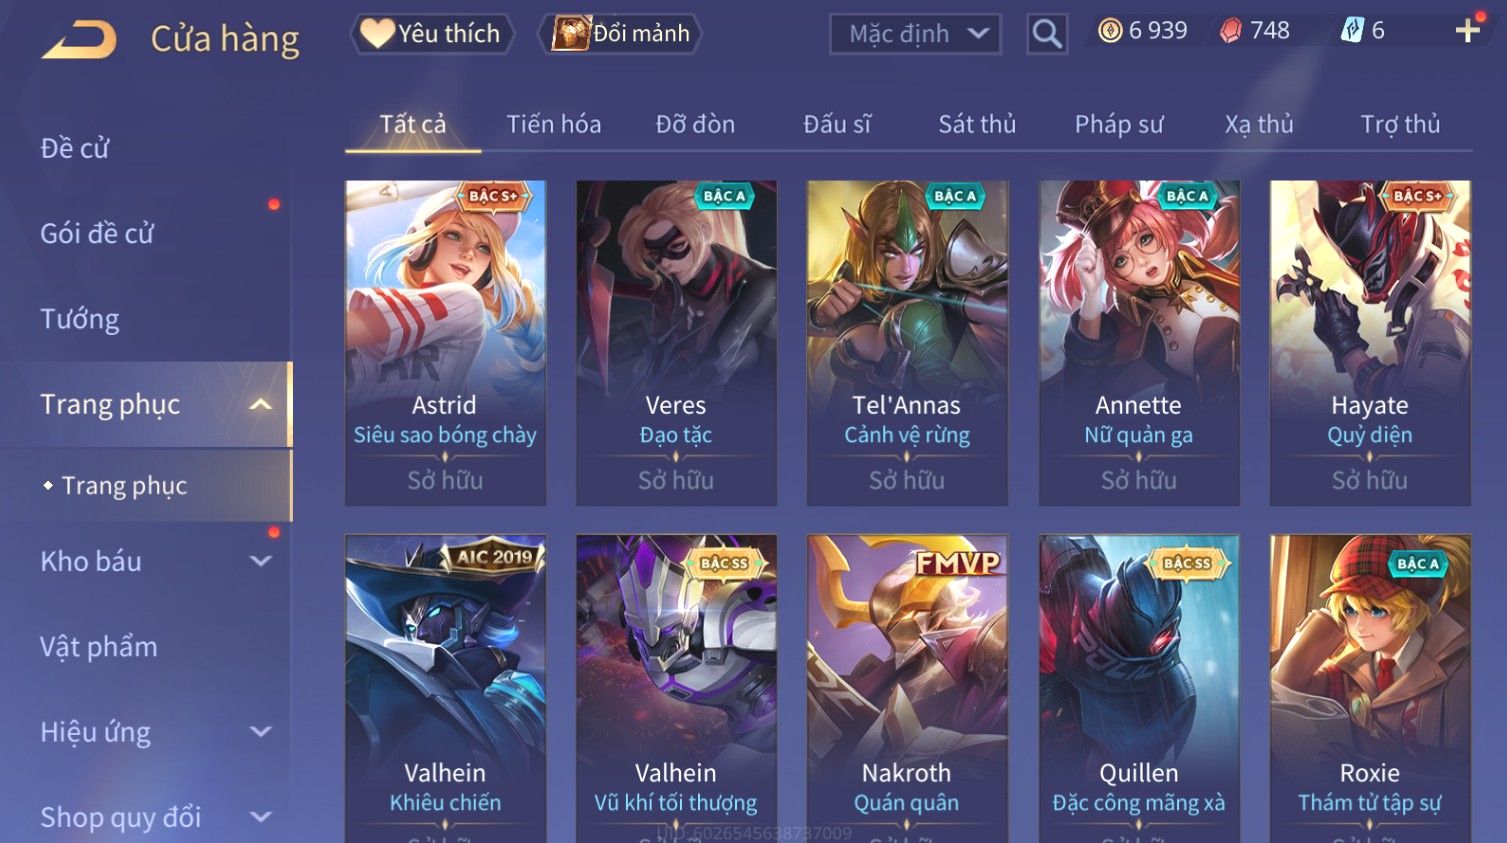
Task: Open Gói đề cử in sidebar
Action: coord(97,233)
